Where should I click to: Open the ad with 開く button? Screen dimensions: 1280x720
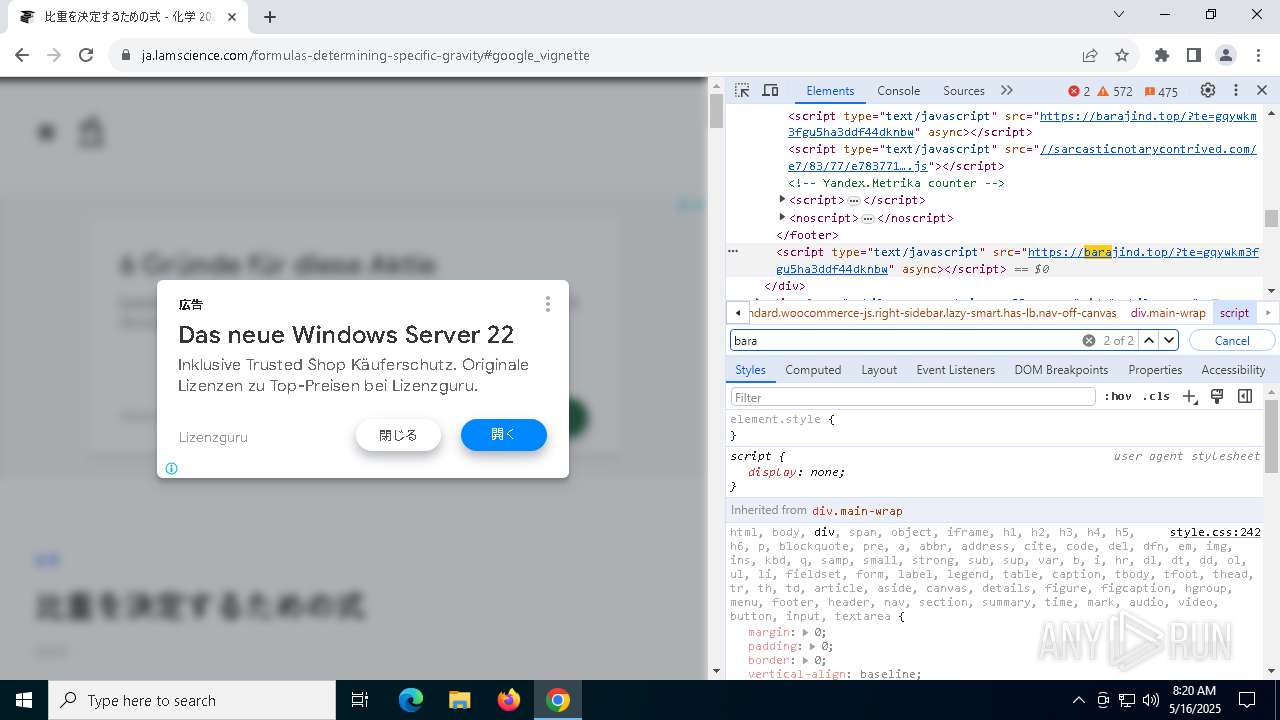[x=504, y=435]
